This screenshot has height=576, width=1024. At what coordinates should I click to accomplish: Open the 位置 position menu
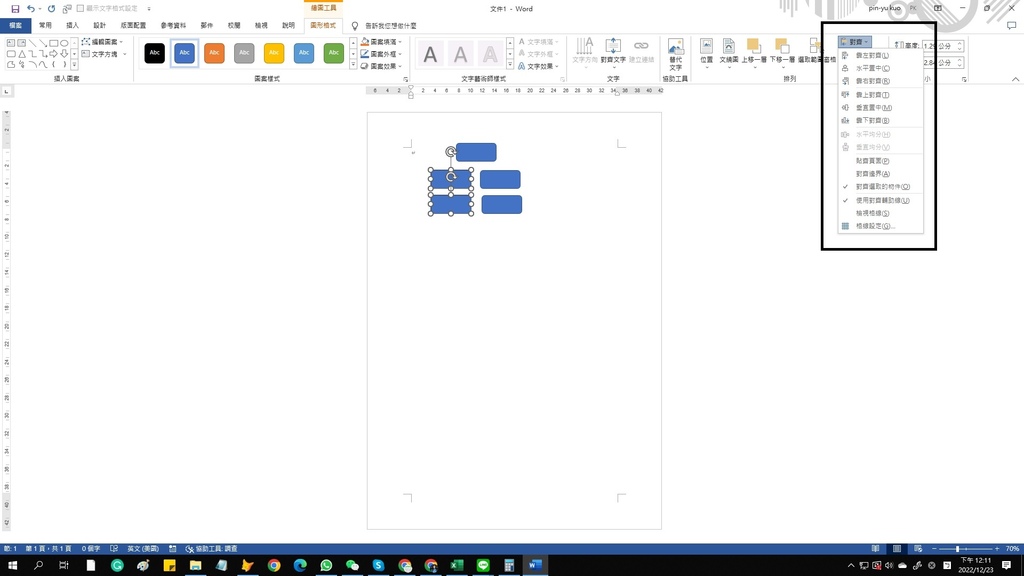tap(706, 52)
